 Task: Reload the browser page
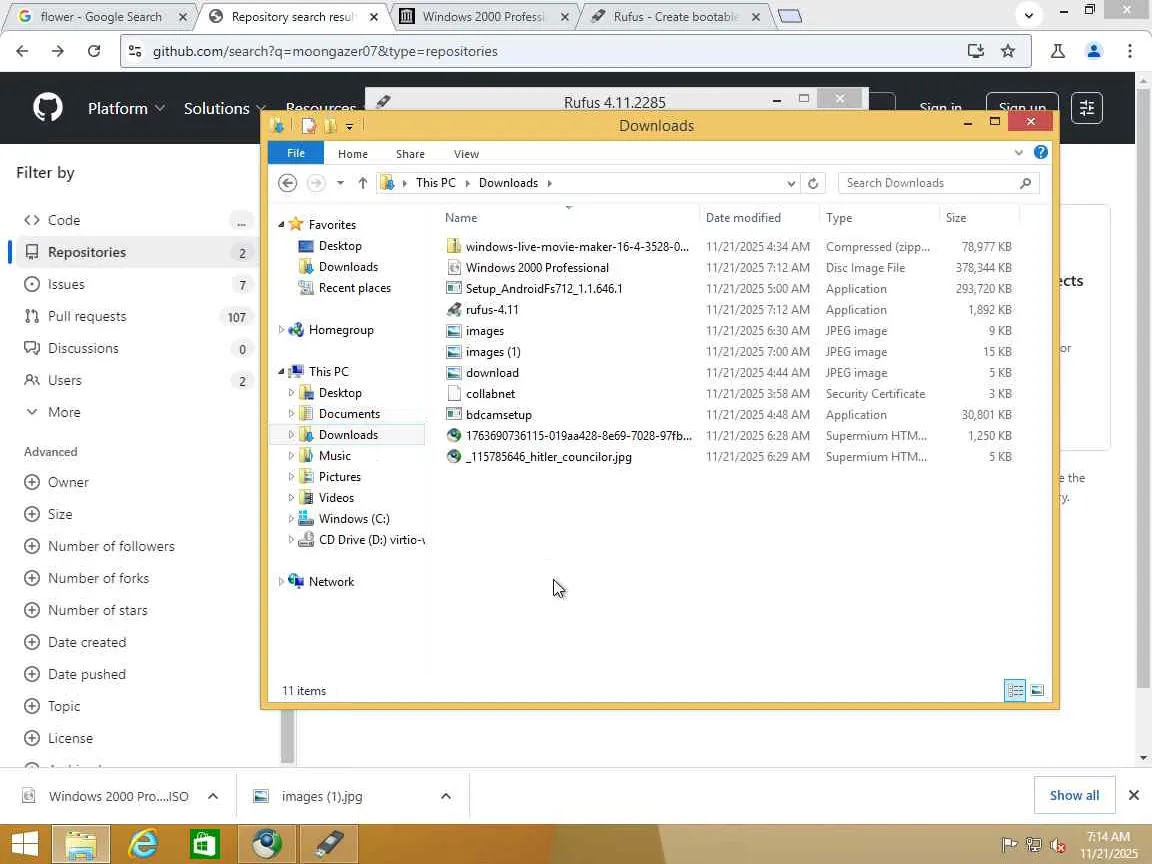coord(93,51)
